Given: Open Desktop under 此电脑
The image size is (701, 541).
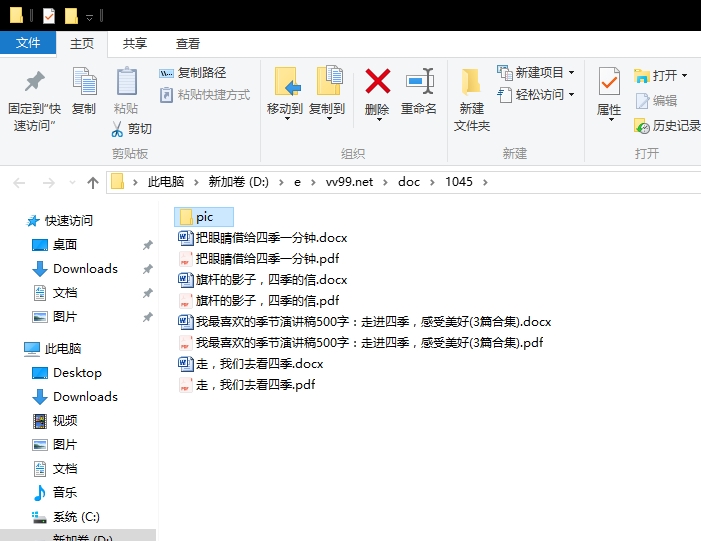Looking at the screenshot, I should coord(67,372).
